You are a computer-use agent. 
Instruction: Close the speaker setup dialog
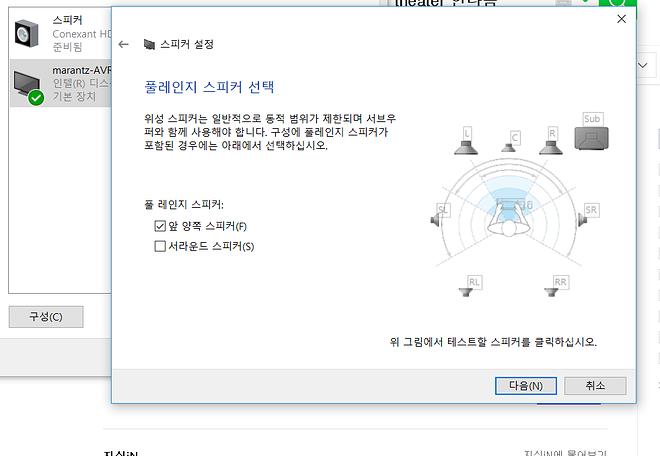point(621,19)
